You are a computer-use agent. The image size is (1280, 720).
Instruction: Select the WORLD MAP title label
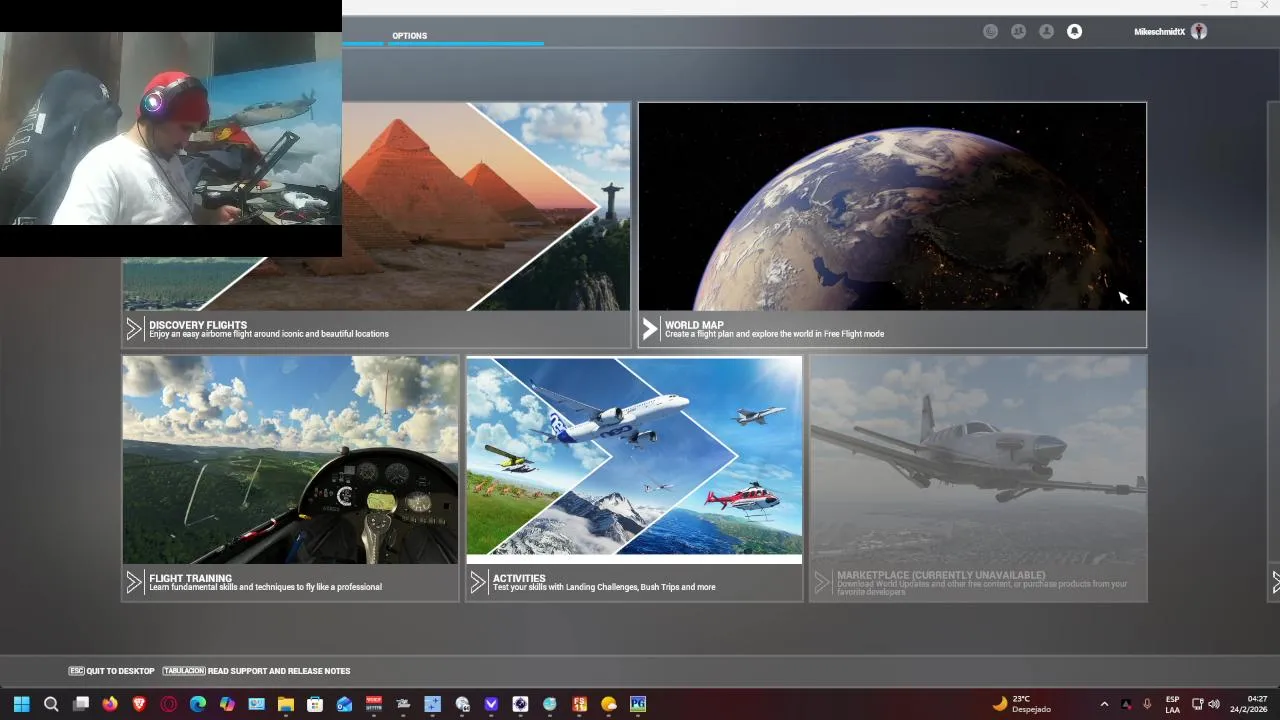[x=694, y=325]
